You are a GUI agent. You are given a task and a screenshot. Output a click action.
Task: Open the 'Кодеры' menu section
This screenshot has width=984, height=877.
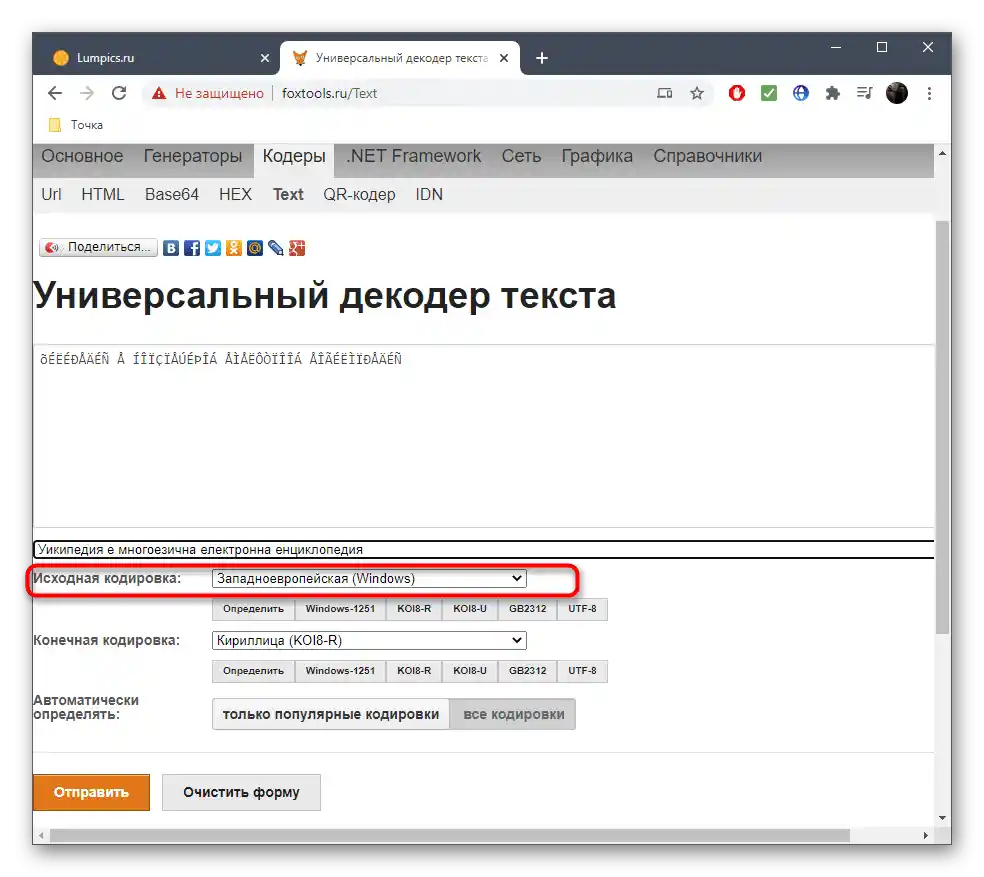coord(294,156)
